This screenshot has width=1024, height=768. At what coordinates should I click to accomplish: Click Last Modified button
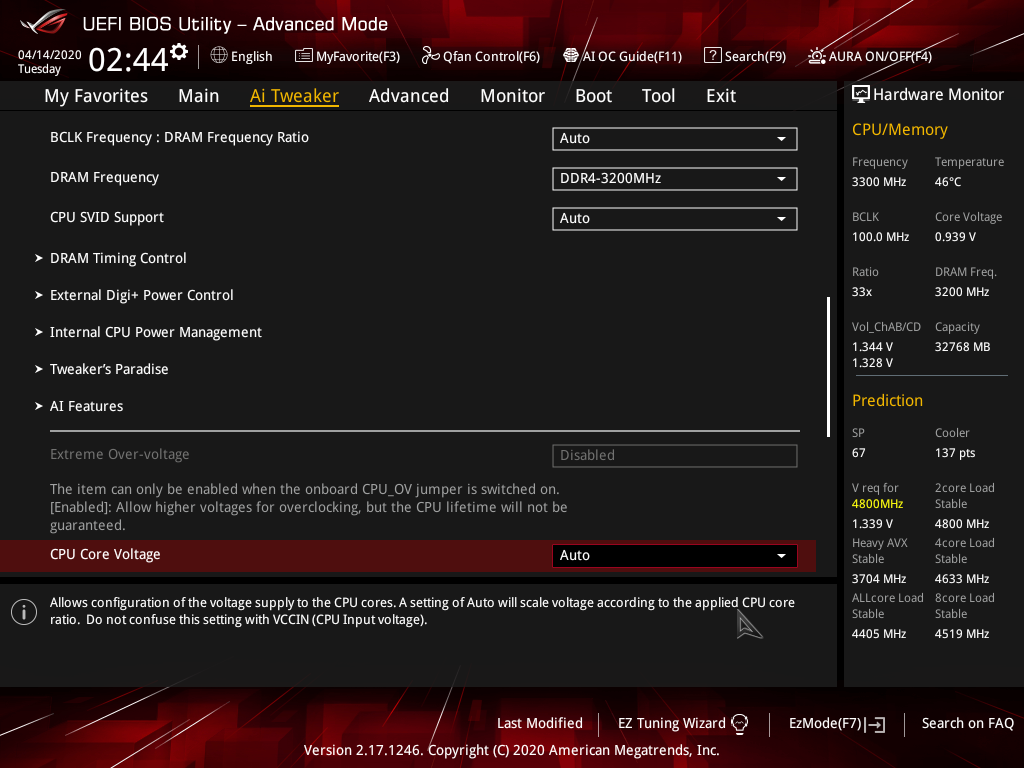click(x=539, y=723)
